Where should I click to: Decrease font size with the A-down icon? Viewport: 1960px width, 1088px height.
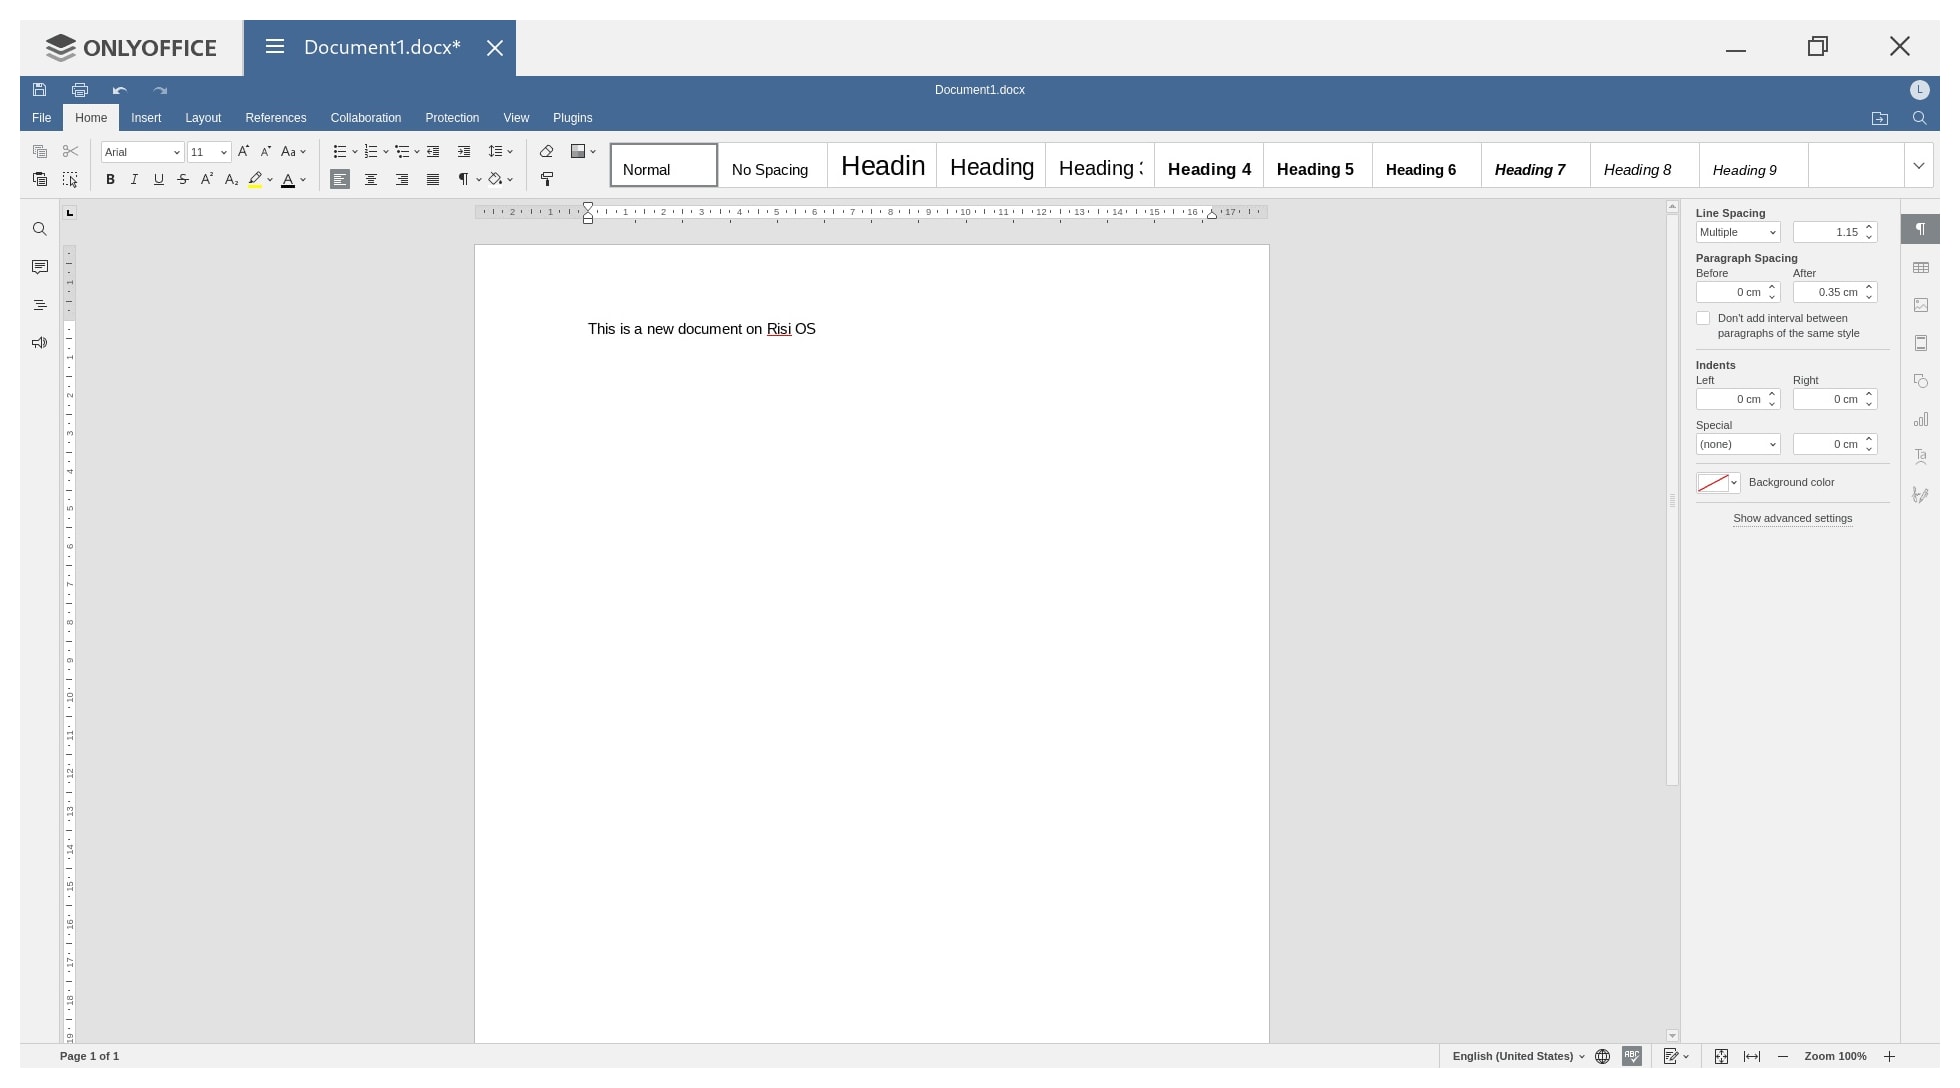(x=266, y=152)
